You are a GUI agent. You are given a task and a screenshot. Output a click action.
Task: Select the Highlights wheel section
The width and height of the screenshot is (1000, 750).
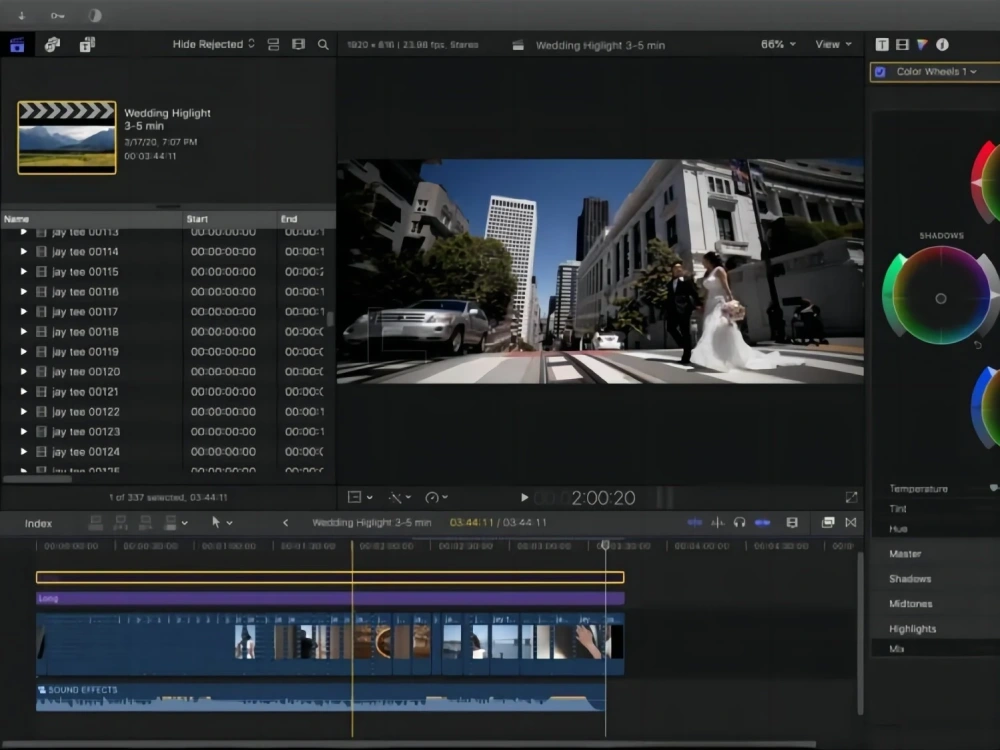pyautogui.click(x=913, y=628)
